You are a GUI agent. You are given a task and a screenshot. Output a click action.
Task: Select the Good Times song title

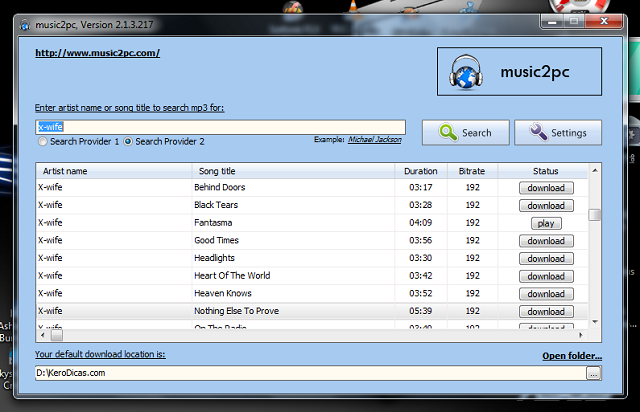(216, 241)
